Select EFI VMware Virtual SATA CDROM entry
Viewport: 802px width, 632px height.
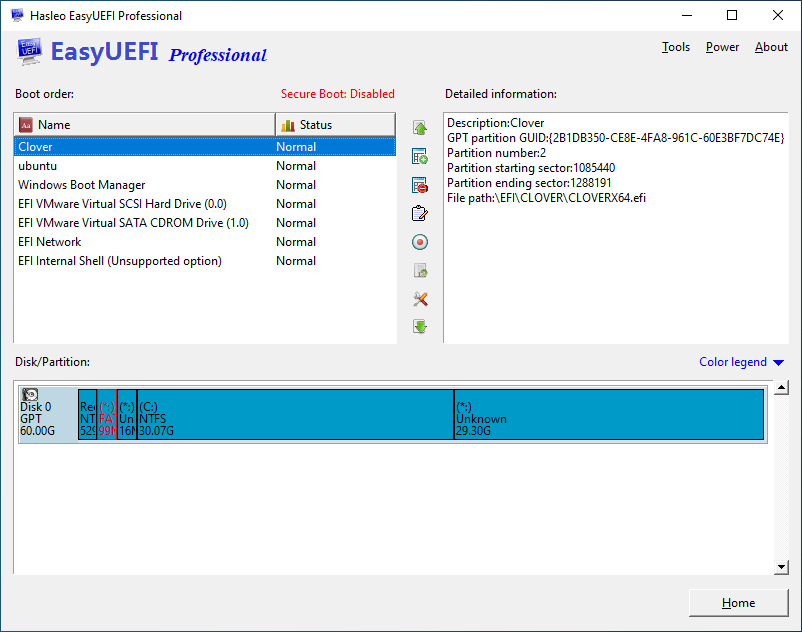click(x=205, y=223)
